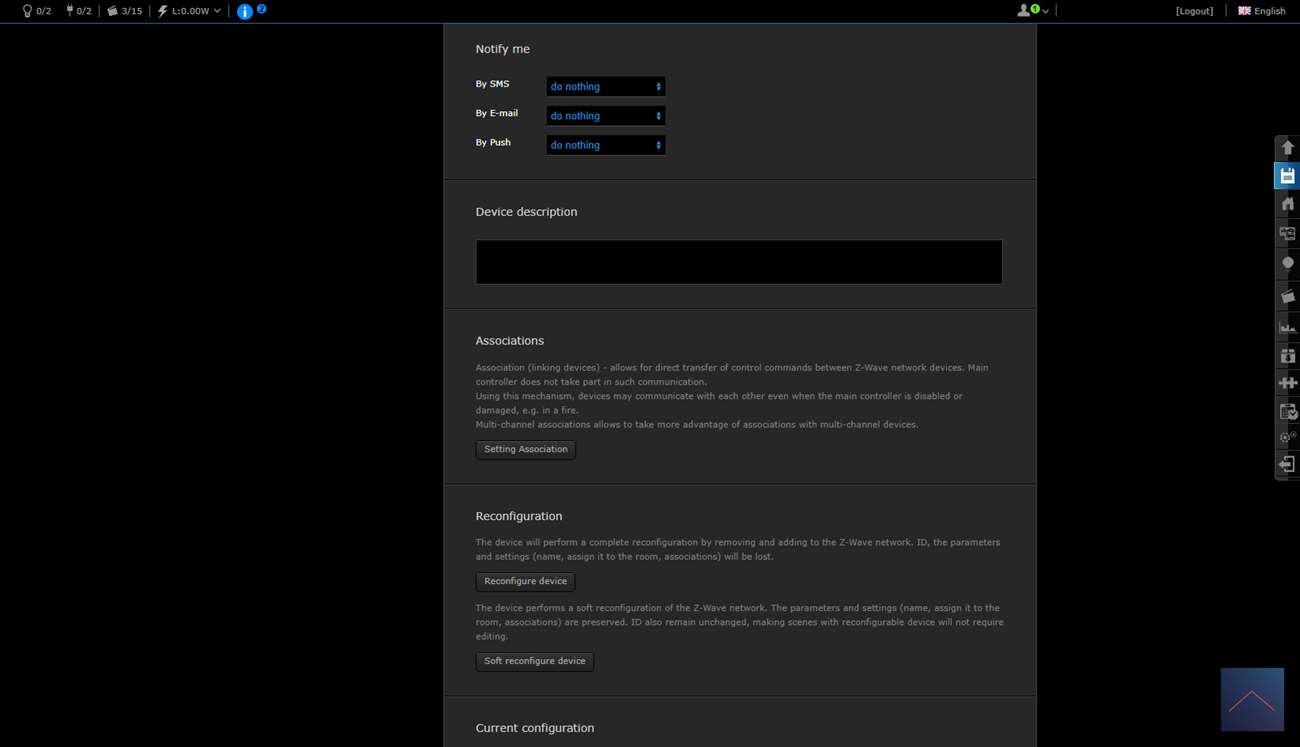Expand the power consumption L:0.00W dropdown

click(190, 11)
